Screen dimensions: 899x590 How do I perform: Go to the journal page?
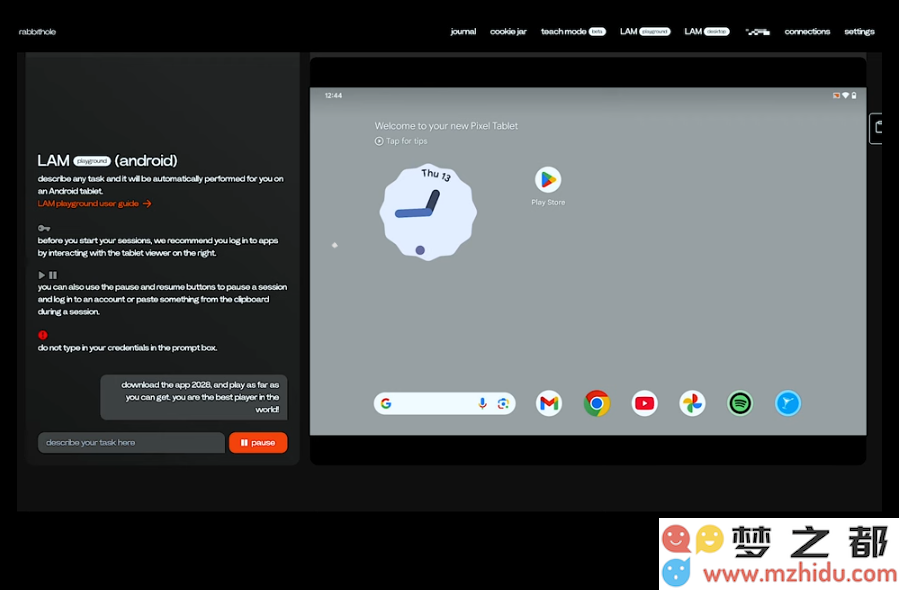(x=463, y=32)
